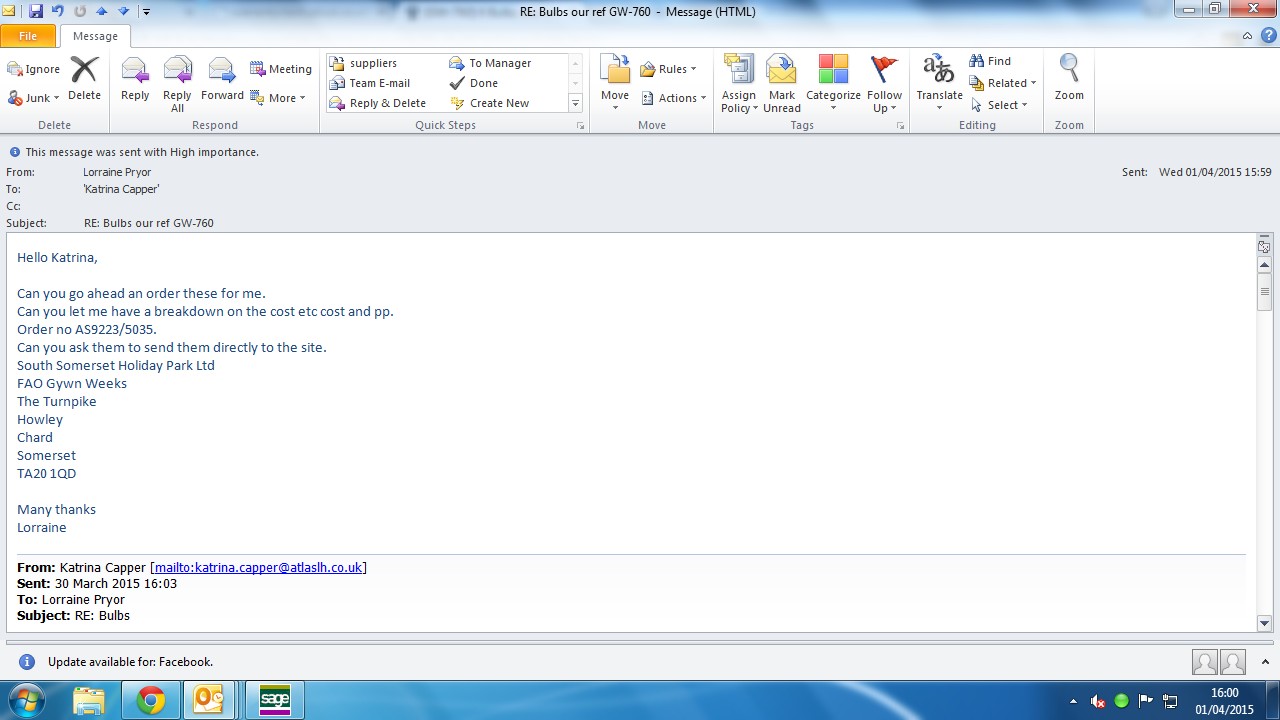Image resolution: width=1280 pixels, height=720 pixels.
Task: Minimize the ribbon with the caret icon
Action: pyautogui.click(x=1247, y=36)
